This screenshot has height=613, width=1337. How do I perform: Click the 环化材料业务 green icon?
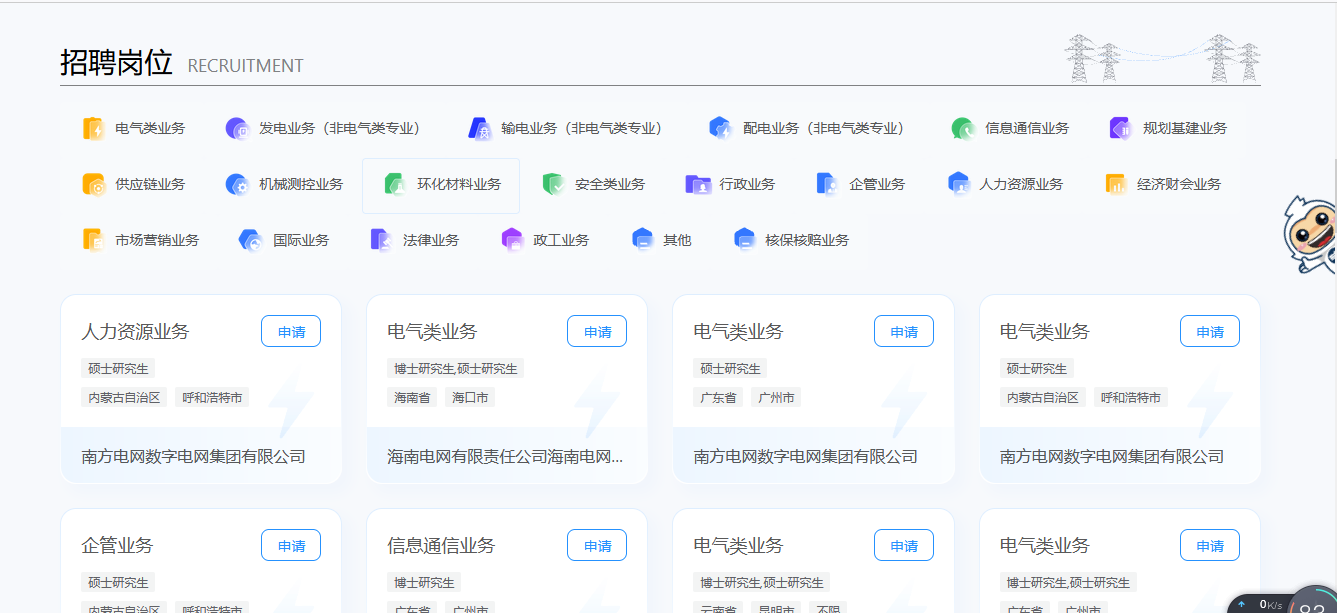pyautogui.click(x=395, y=184)
